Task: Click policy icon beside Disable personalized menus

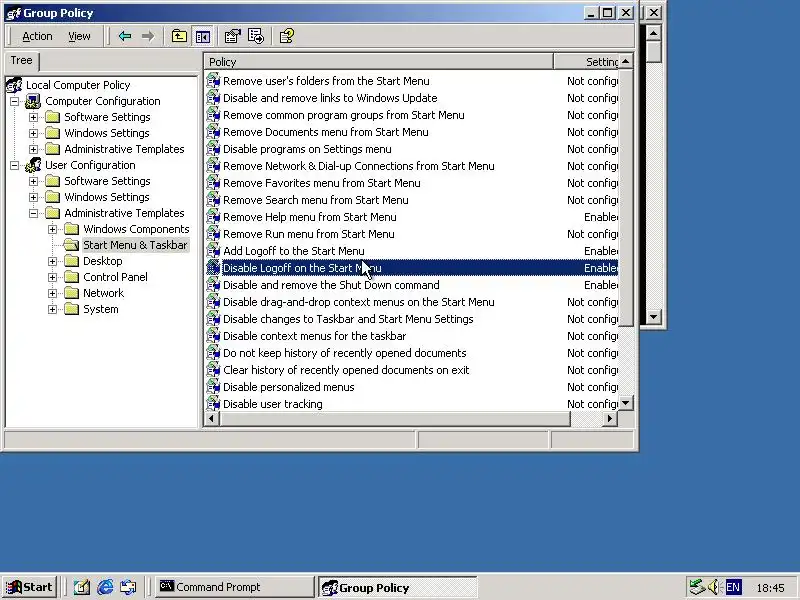Action: [213, 387]
